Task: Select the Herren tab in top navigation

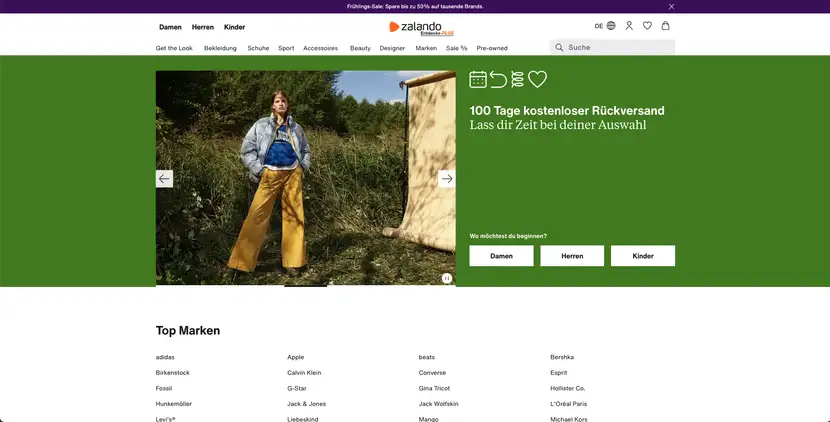Action: point(203,27)
